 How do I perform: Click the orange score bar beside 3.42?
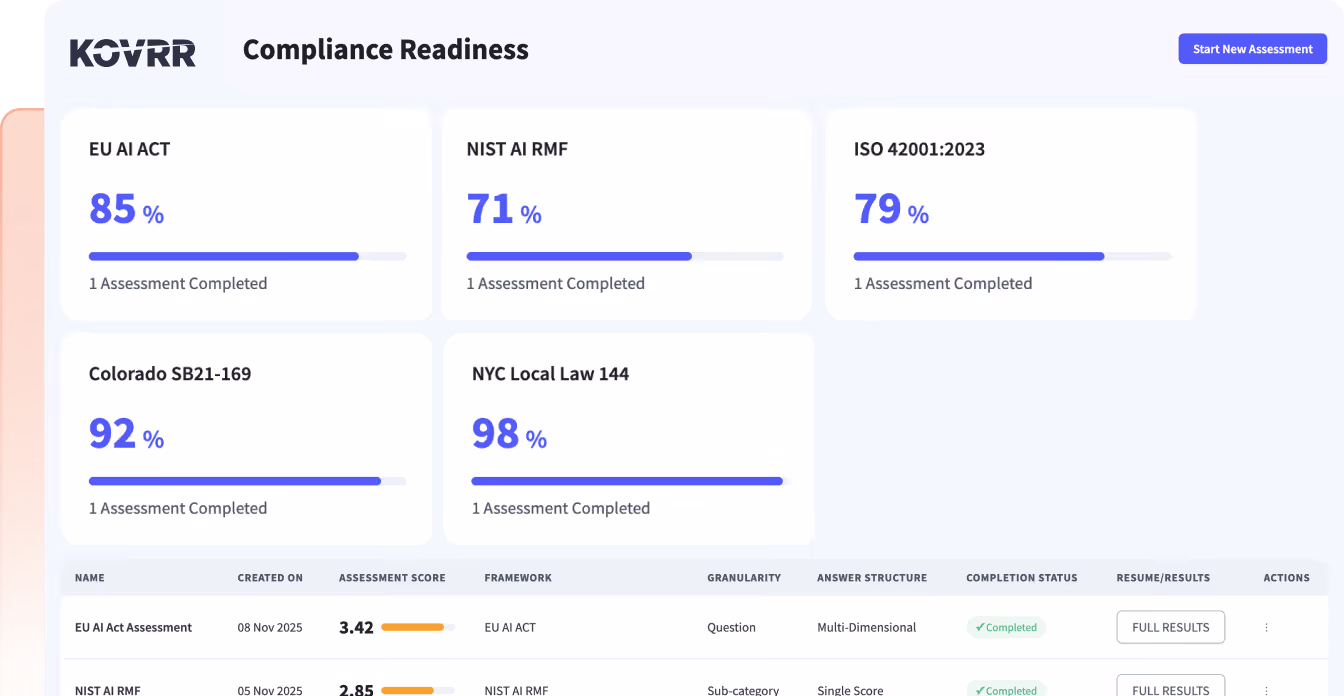[x=418, y=628]
